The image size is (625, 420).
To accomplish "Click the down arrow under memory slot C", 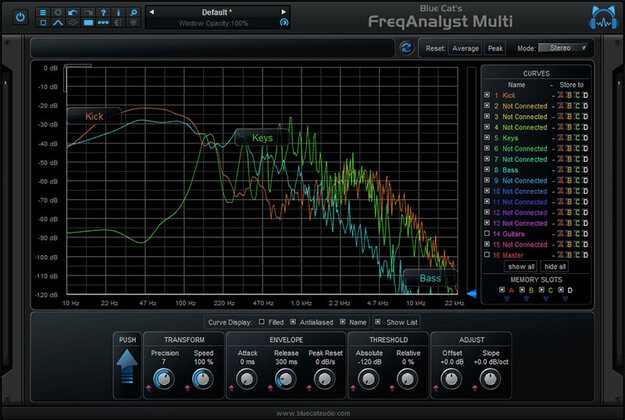I will (x=546, y=298).
